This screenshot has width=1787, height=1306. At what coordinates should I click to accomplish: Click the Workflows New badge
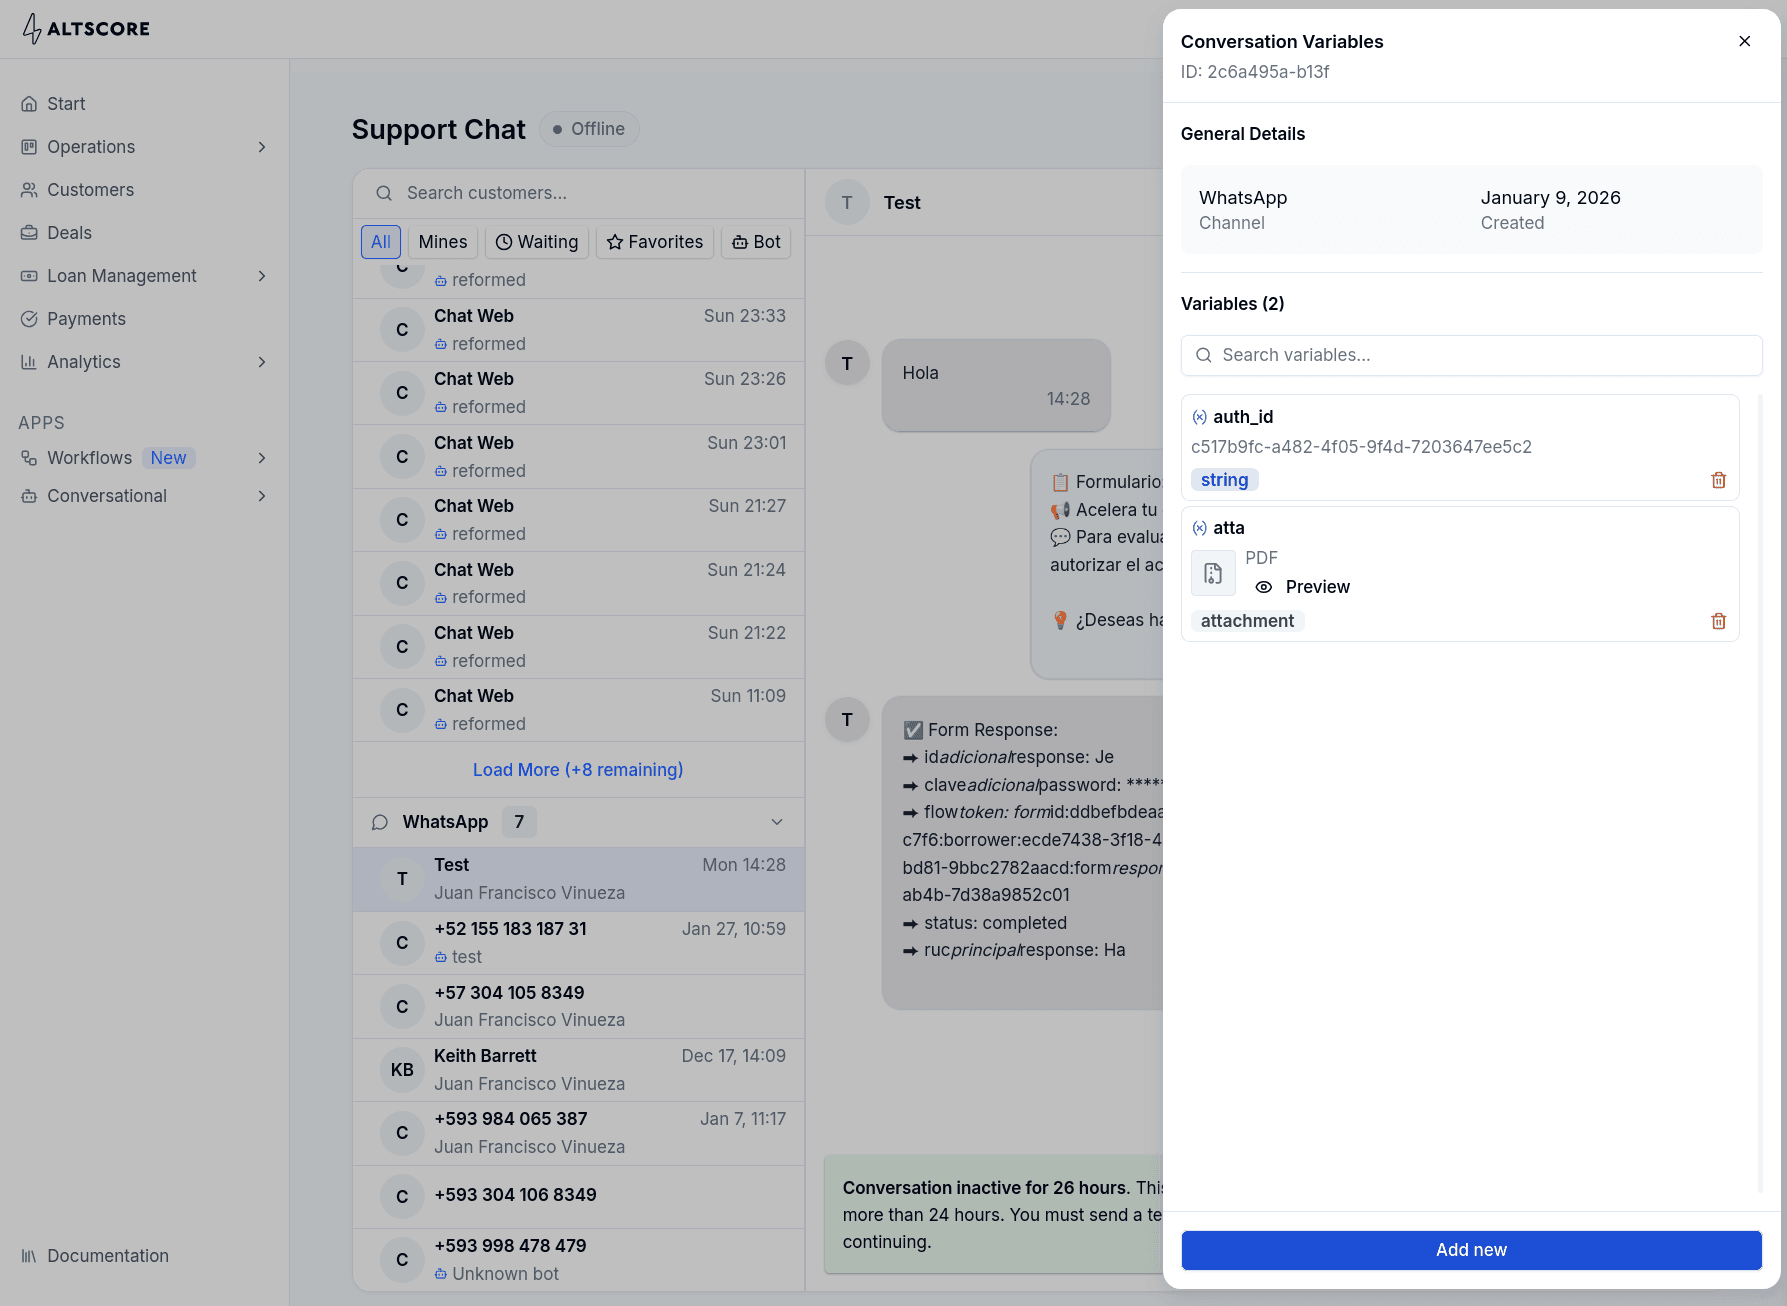coord(168,458)
